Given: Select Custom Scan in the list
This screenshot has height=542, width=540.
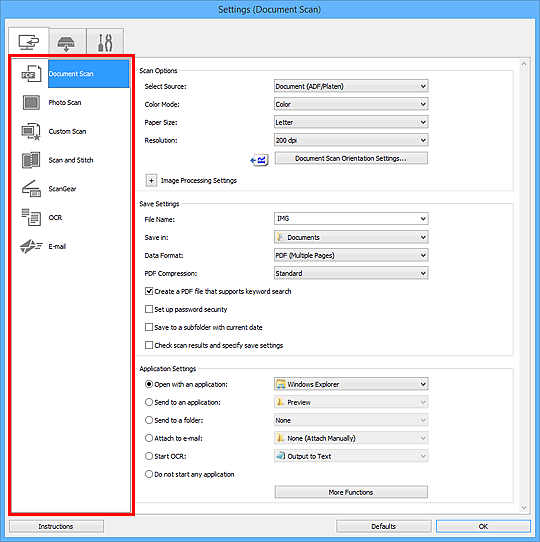Looking at the screenshot, I should coord(67,131).
